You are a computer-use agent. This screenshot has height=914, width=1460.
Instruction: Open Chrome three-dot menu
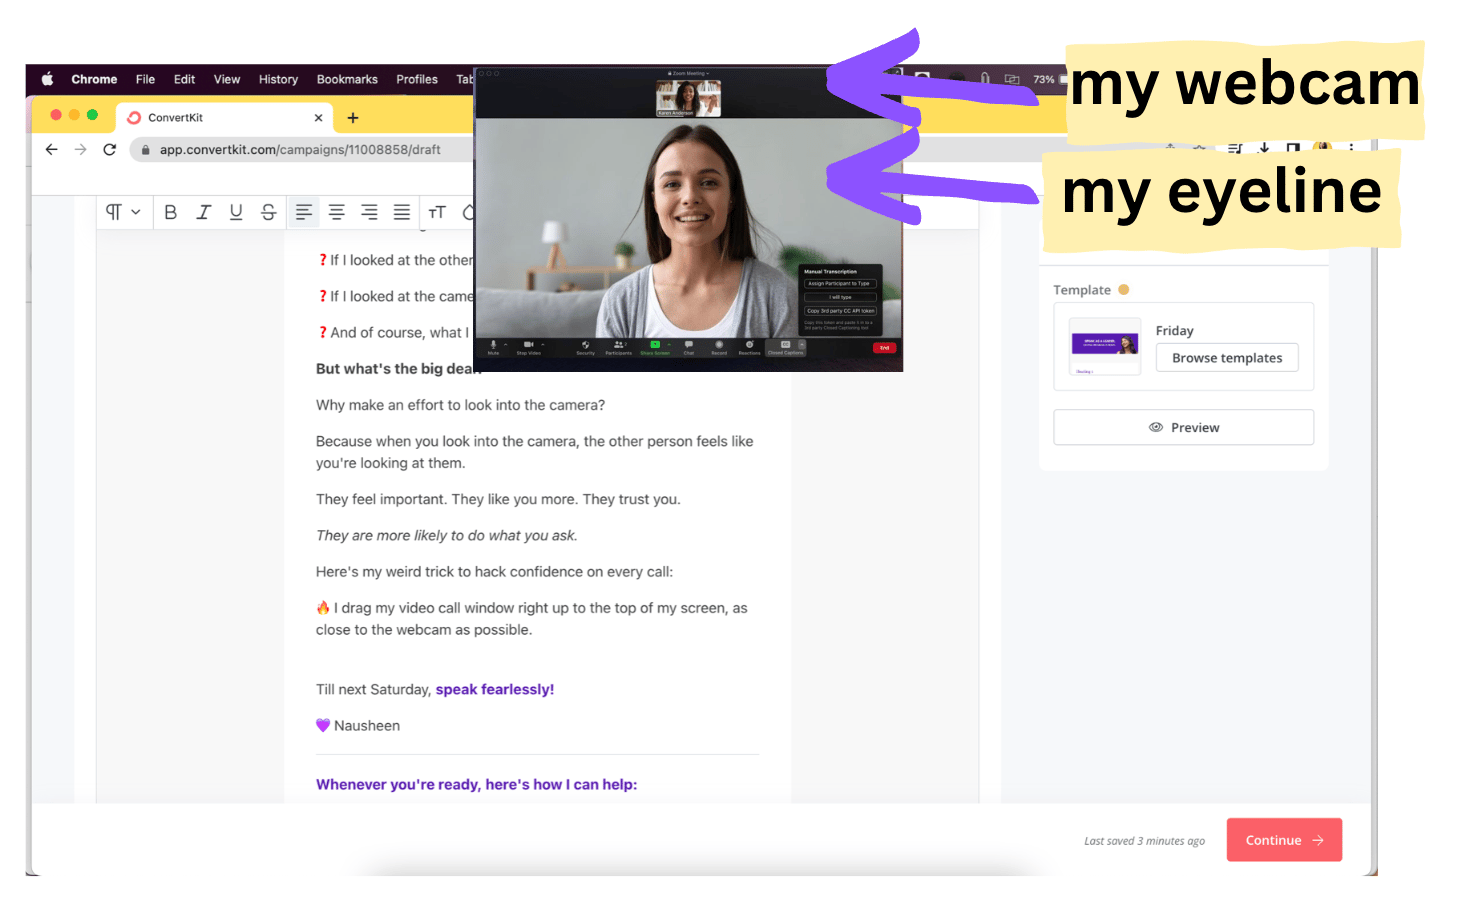[1351, 147]
